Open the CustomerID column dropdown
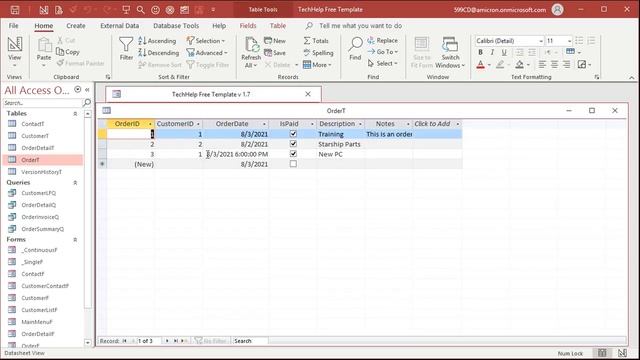Screen dimensions: 640x360 click(198, 124)
